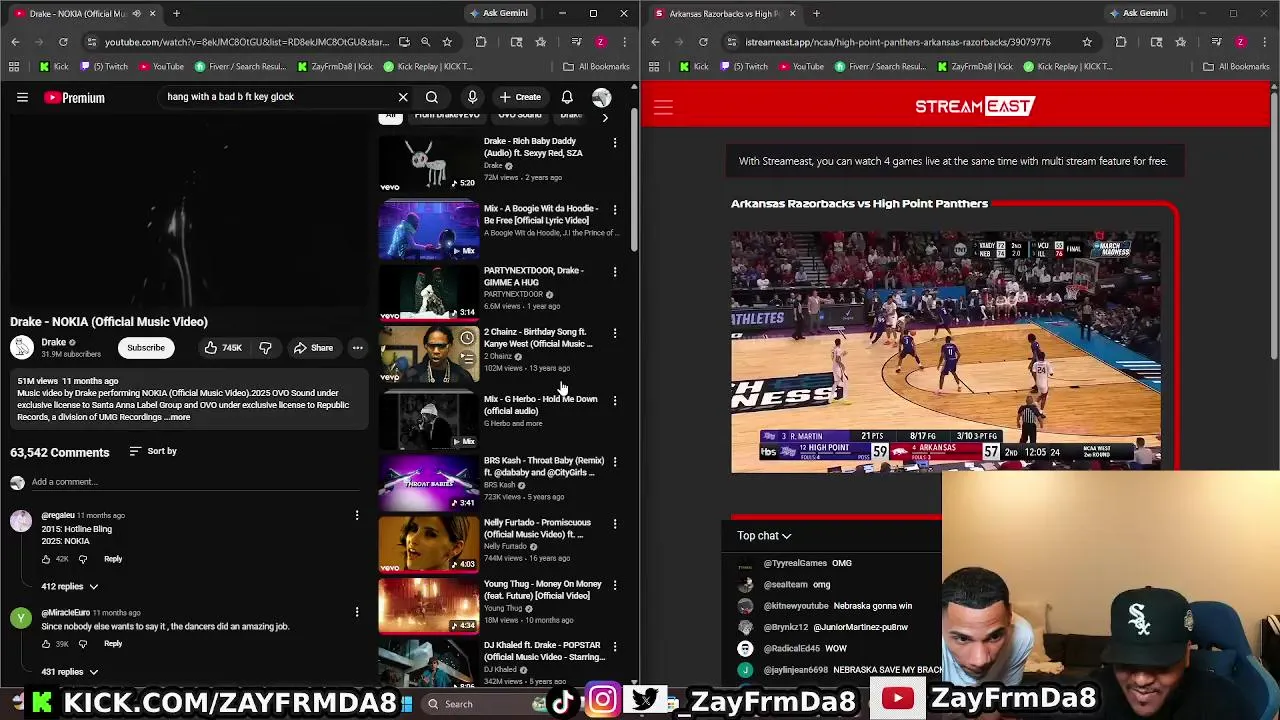
Task: Open Young Thug Money On Money thumbnail
Action: tap(429, 605)
